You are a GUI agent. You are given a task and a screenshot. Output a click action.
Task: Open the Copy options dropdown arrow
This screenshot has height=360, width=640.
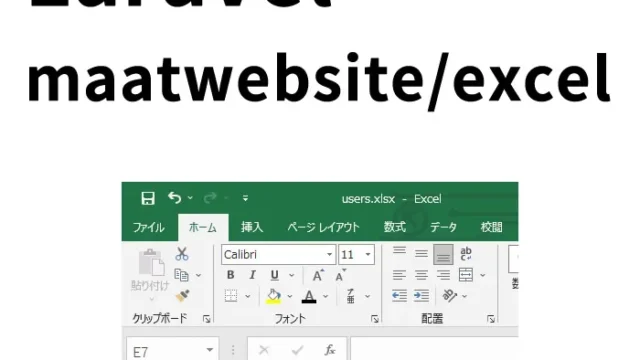coord(198,276)
